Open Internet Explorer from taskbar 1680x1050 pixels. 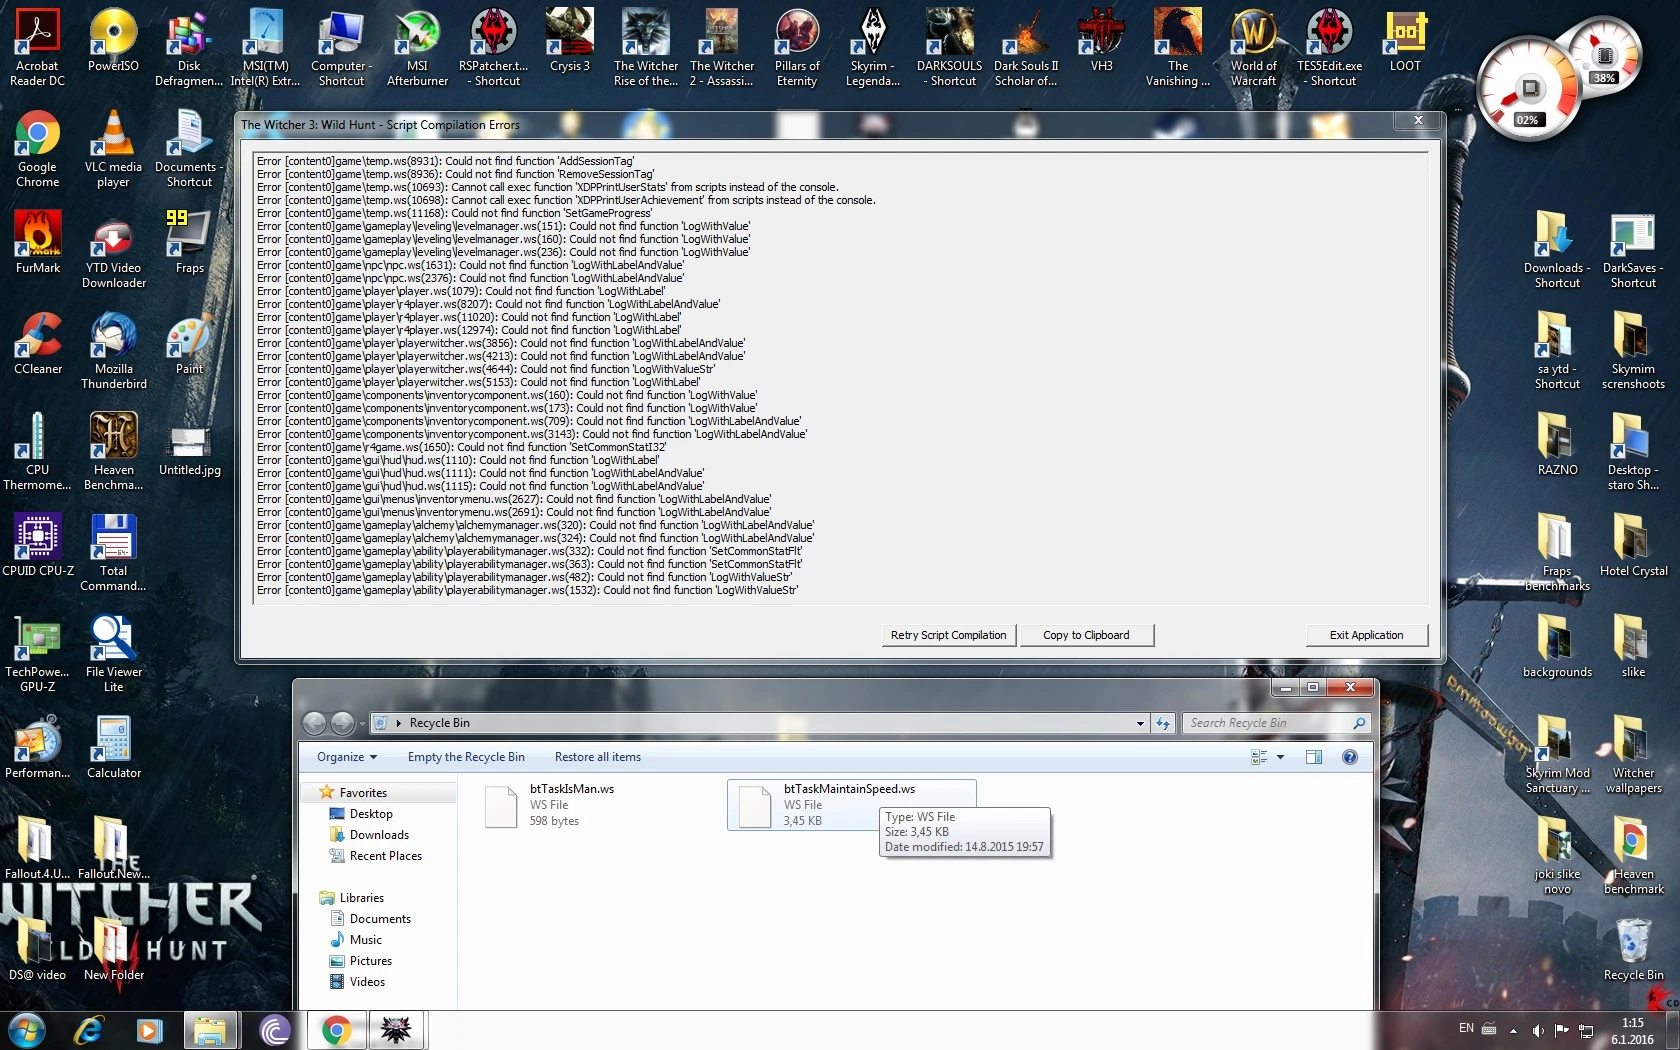(x=89, y=1030)
